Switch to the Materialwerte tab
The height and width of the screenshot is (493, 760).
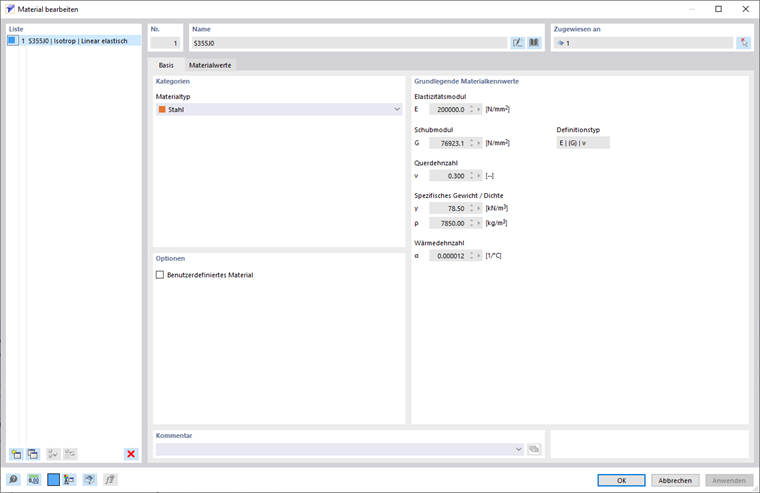point(210,65)
